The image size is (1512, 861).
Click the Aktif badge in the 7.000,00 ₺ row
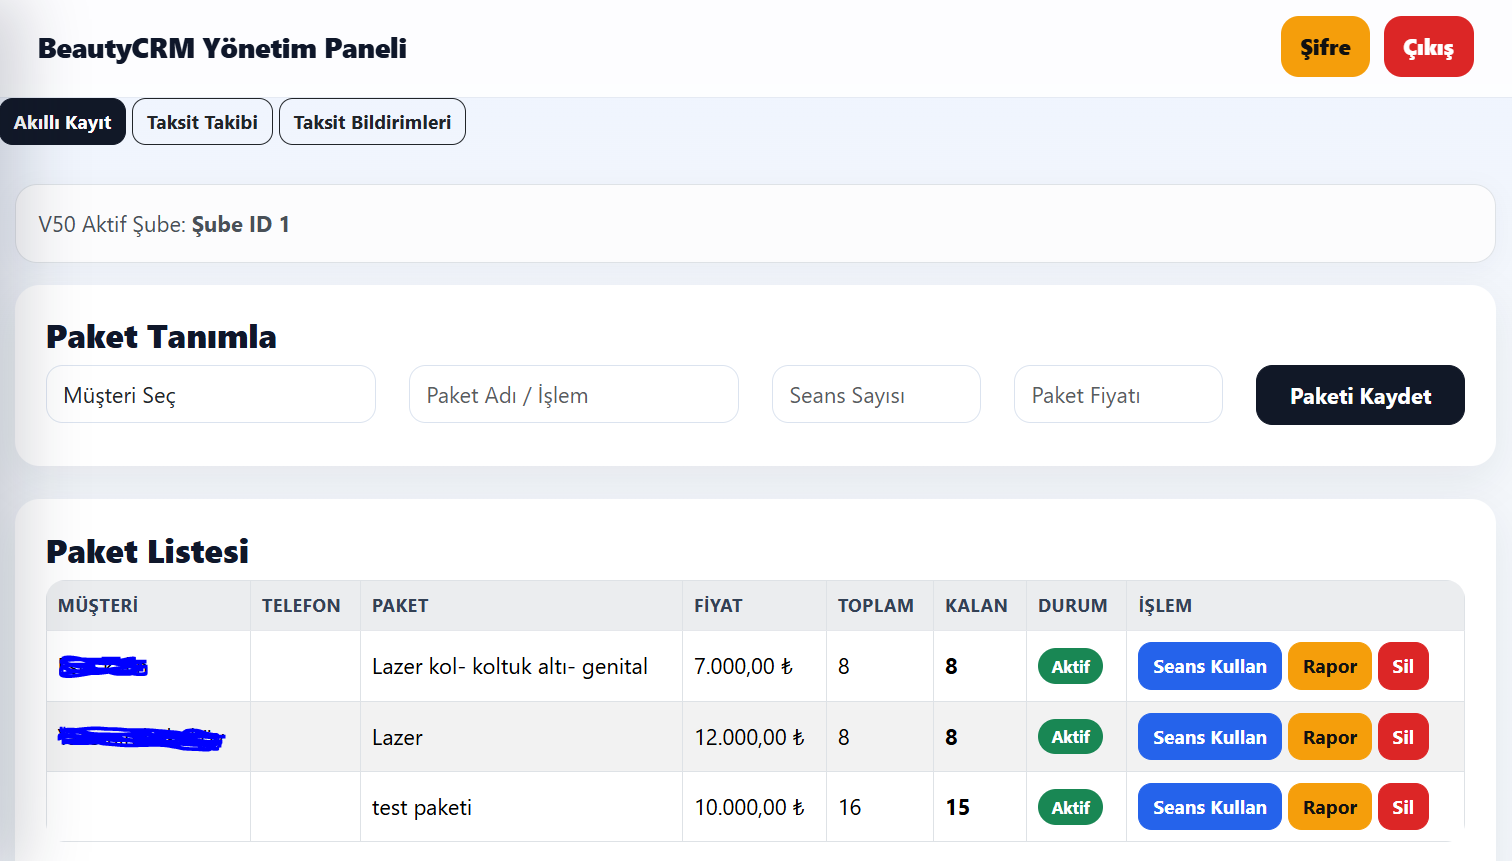click(1070, 666)
